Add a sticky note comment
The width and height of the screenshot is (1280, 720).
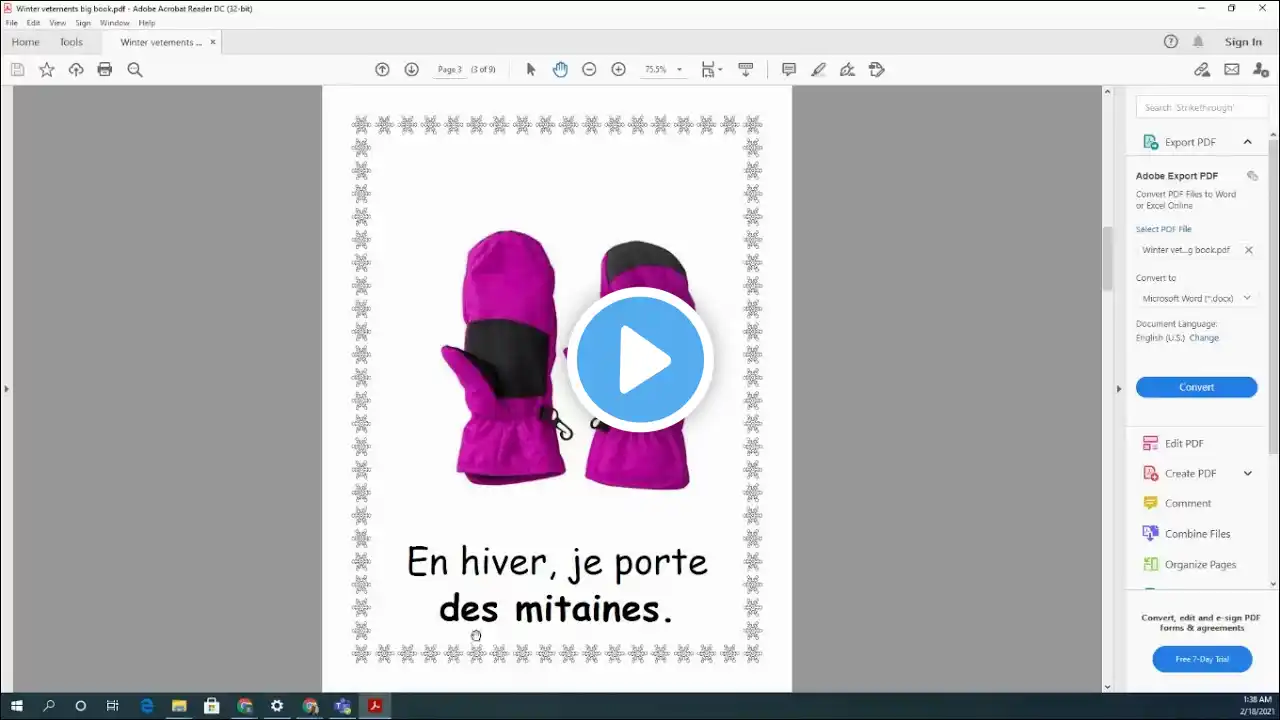[789, 69]
